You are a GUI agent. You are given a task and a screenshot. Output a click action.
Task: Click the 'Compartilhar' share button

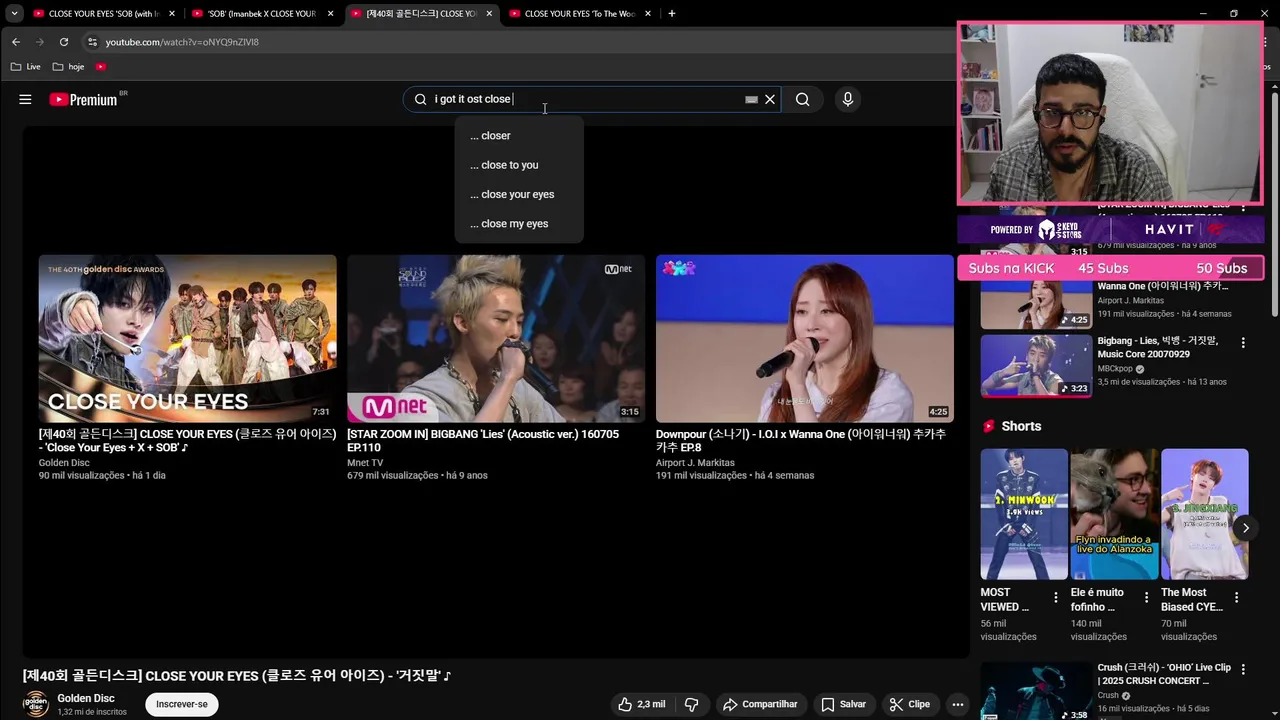760,704
